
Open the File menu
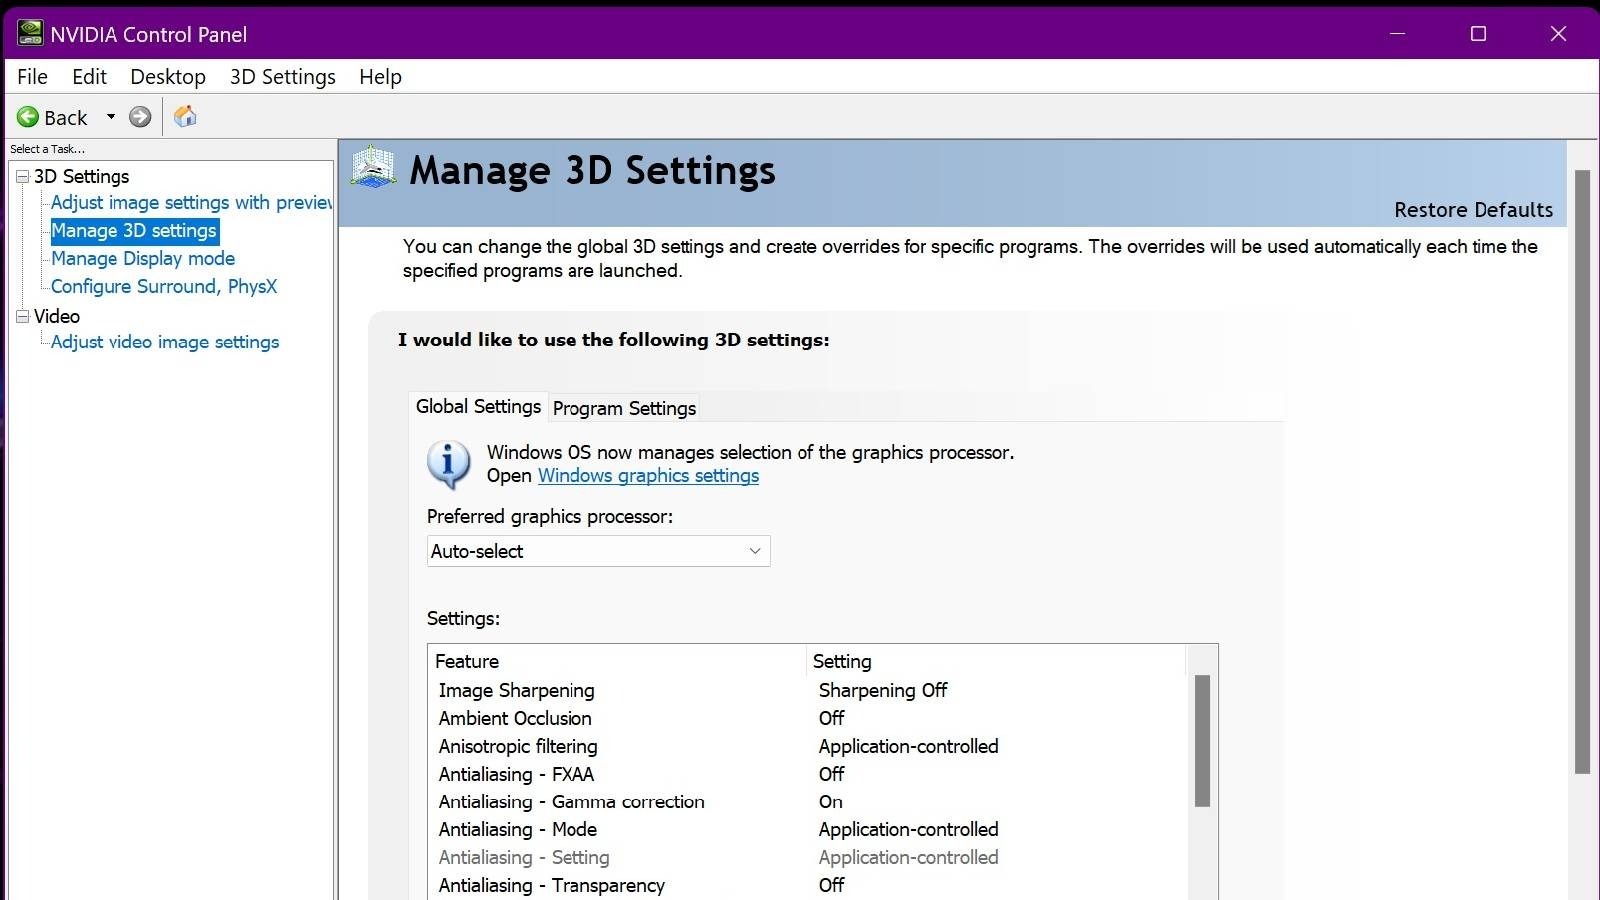[32, 77]
